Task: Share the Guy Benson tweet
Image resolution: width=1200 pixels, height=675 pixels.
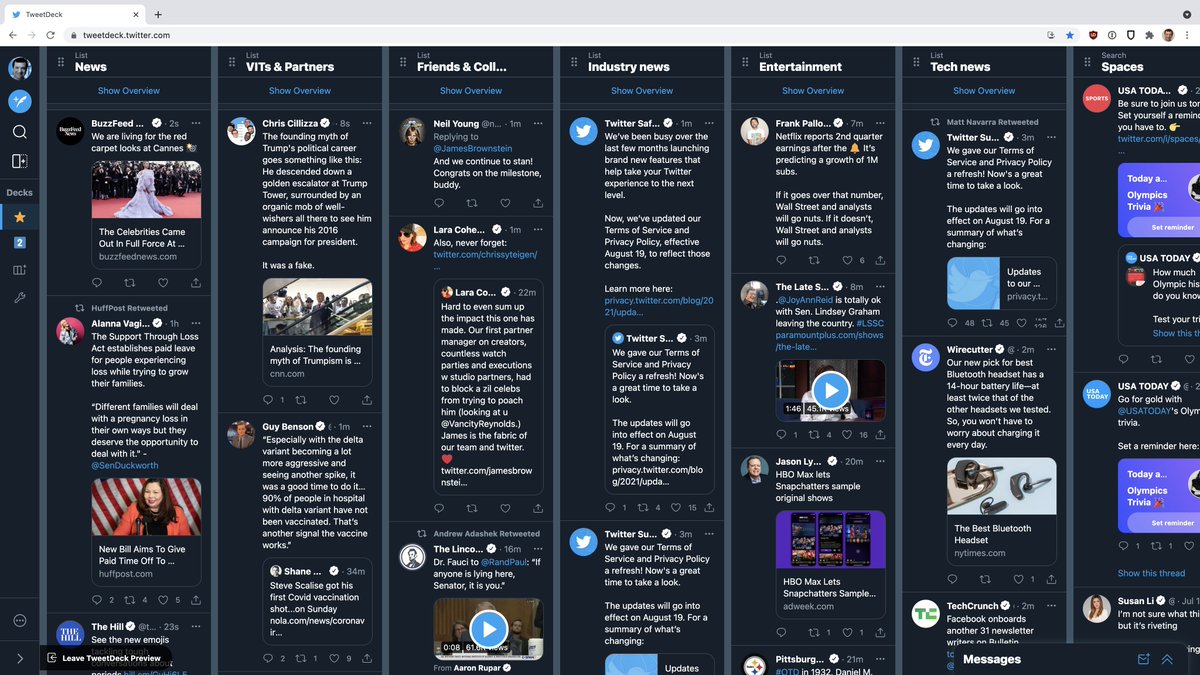Action: pos(367,659)
